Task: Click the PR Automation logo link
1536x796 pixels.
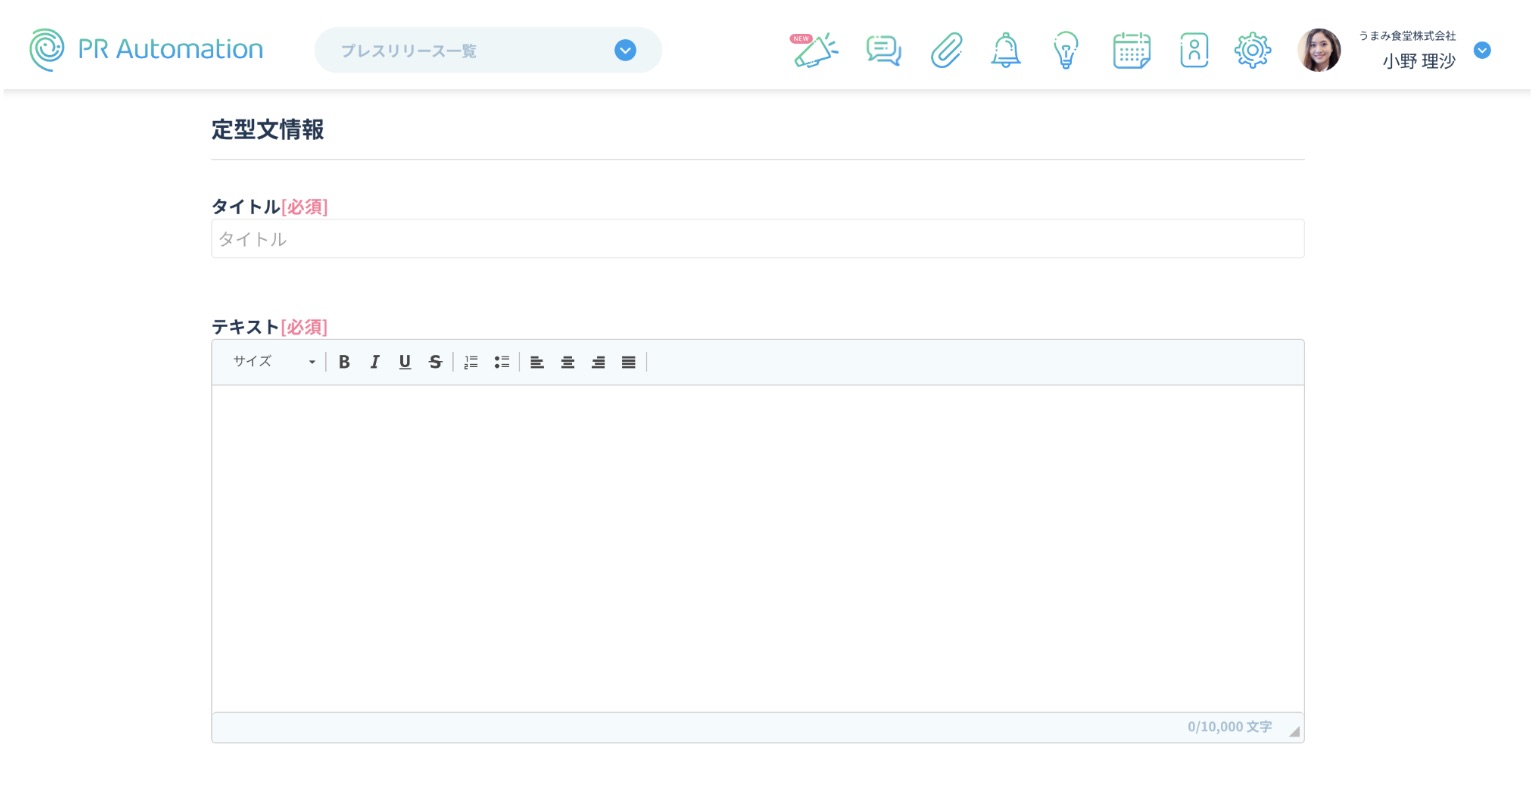Action: point(147,50)
